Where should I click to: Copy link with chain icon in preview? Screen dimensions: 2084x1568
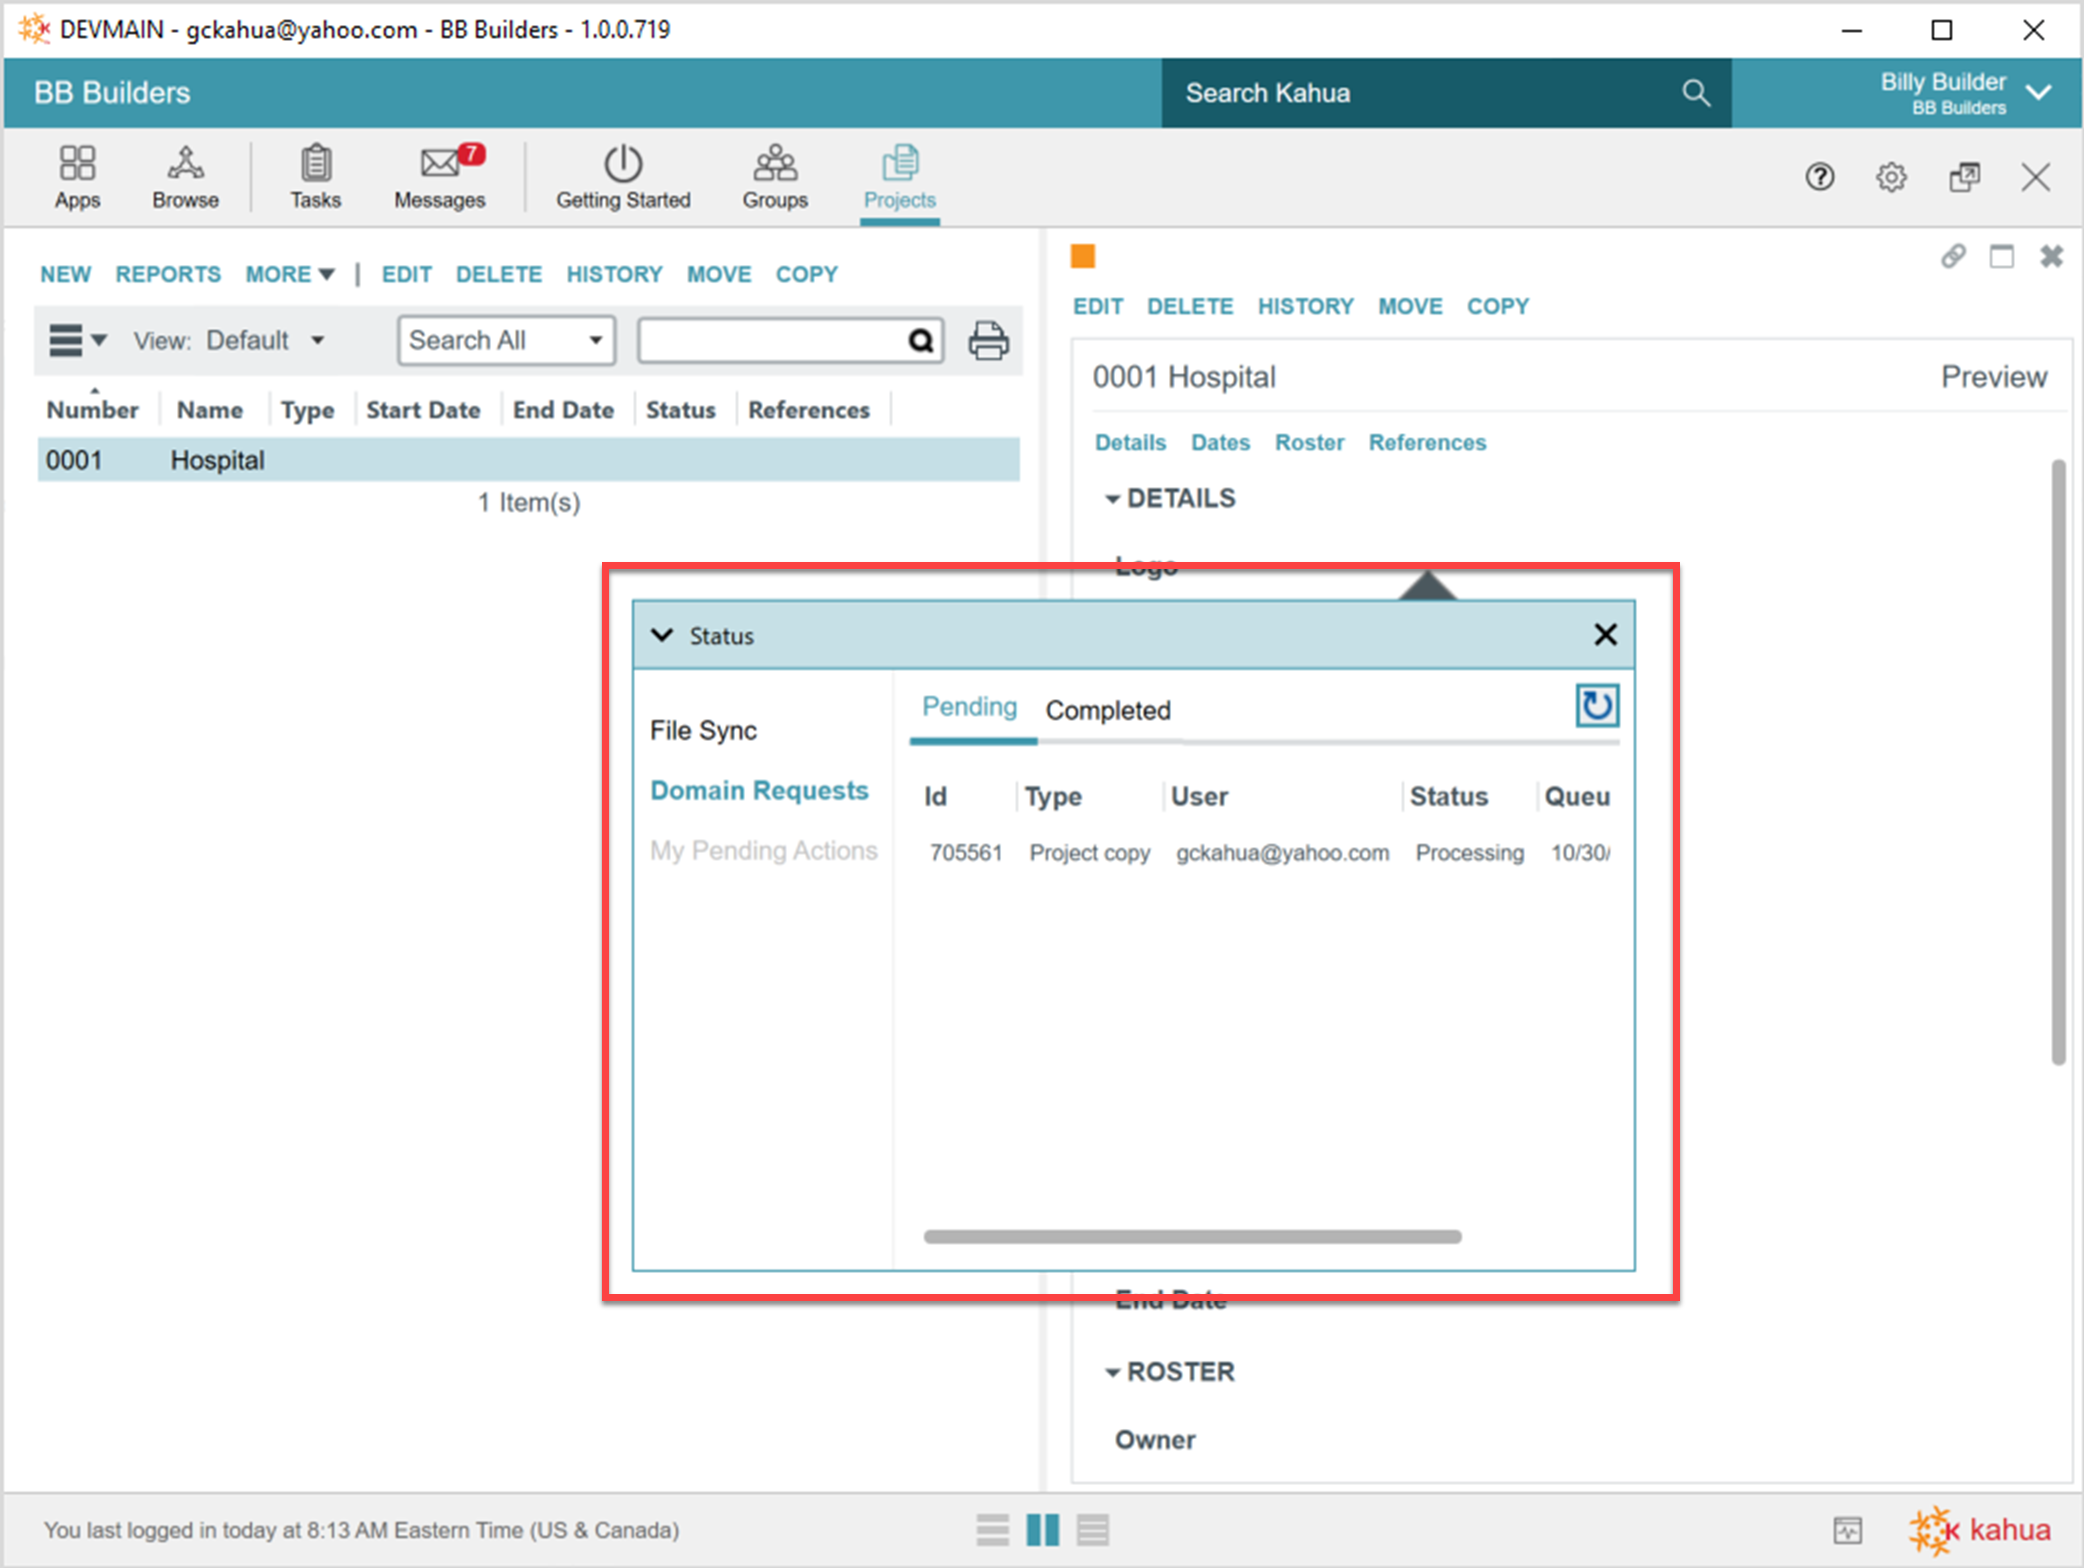[1953, 257]
